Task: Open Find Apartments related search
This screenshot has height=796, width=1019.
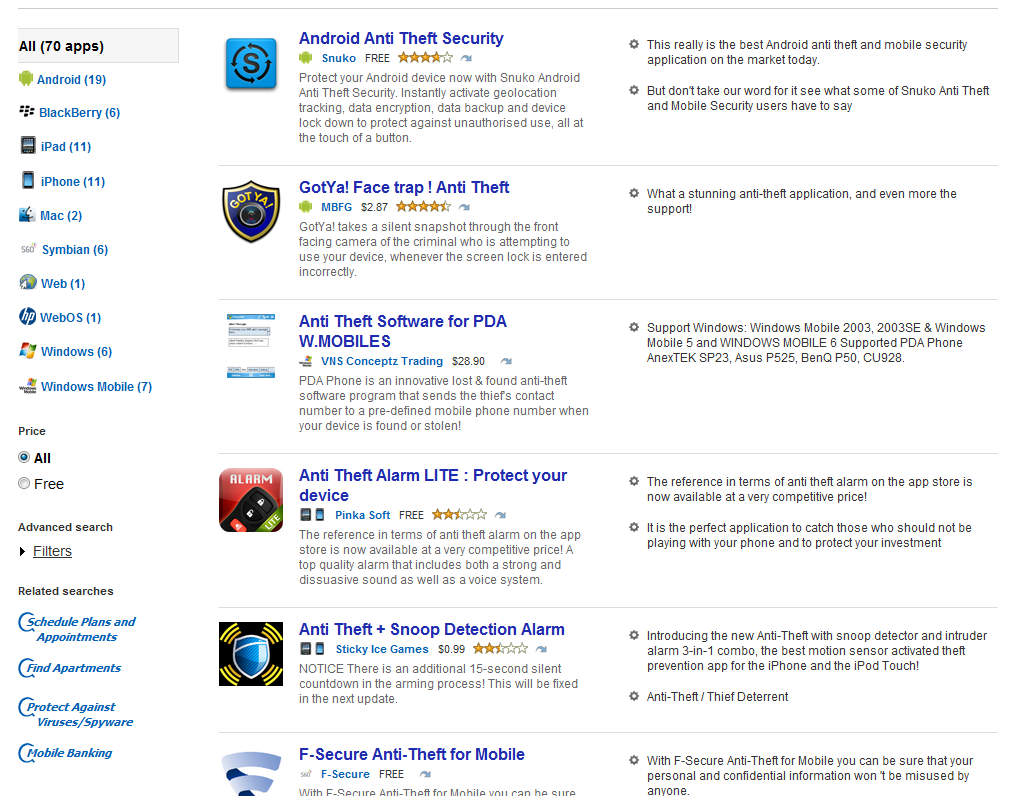Action: pos(70,668)
